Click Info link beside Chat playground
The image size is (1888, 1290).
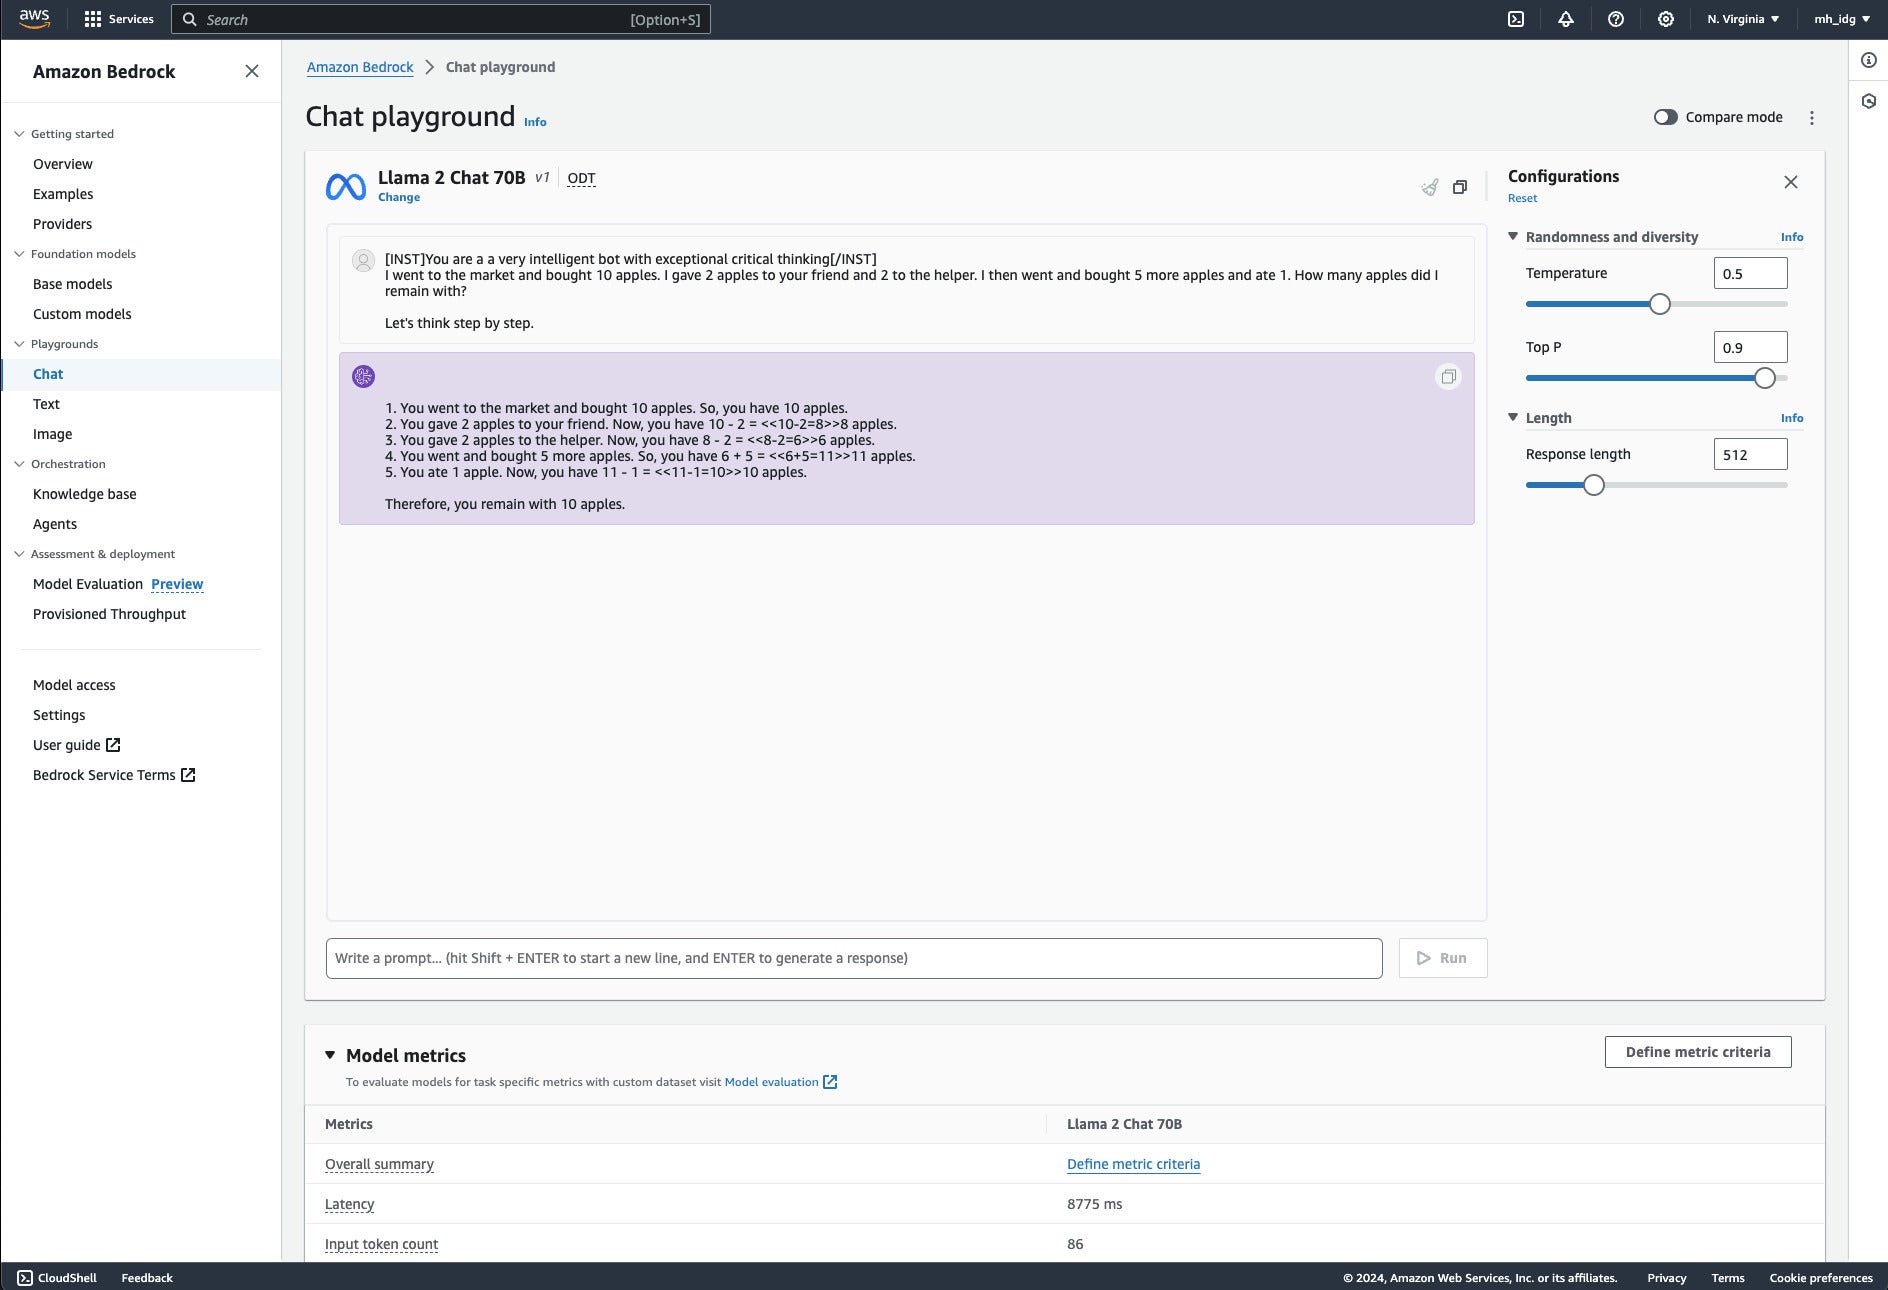click(535, 122)
